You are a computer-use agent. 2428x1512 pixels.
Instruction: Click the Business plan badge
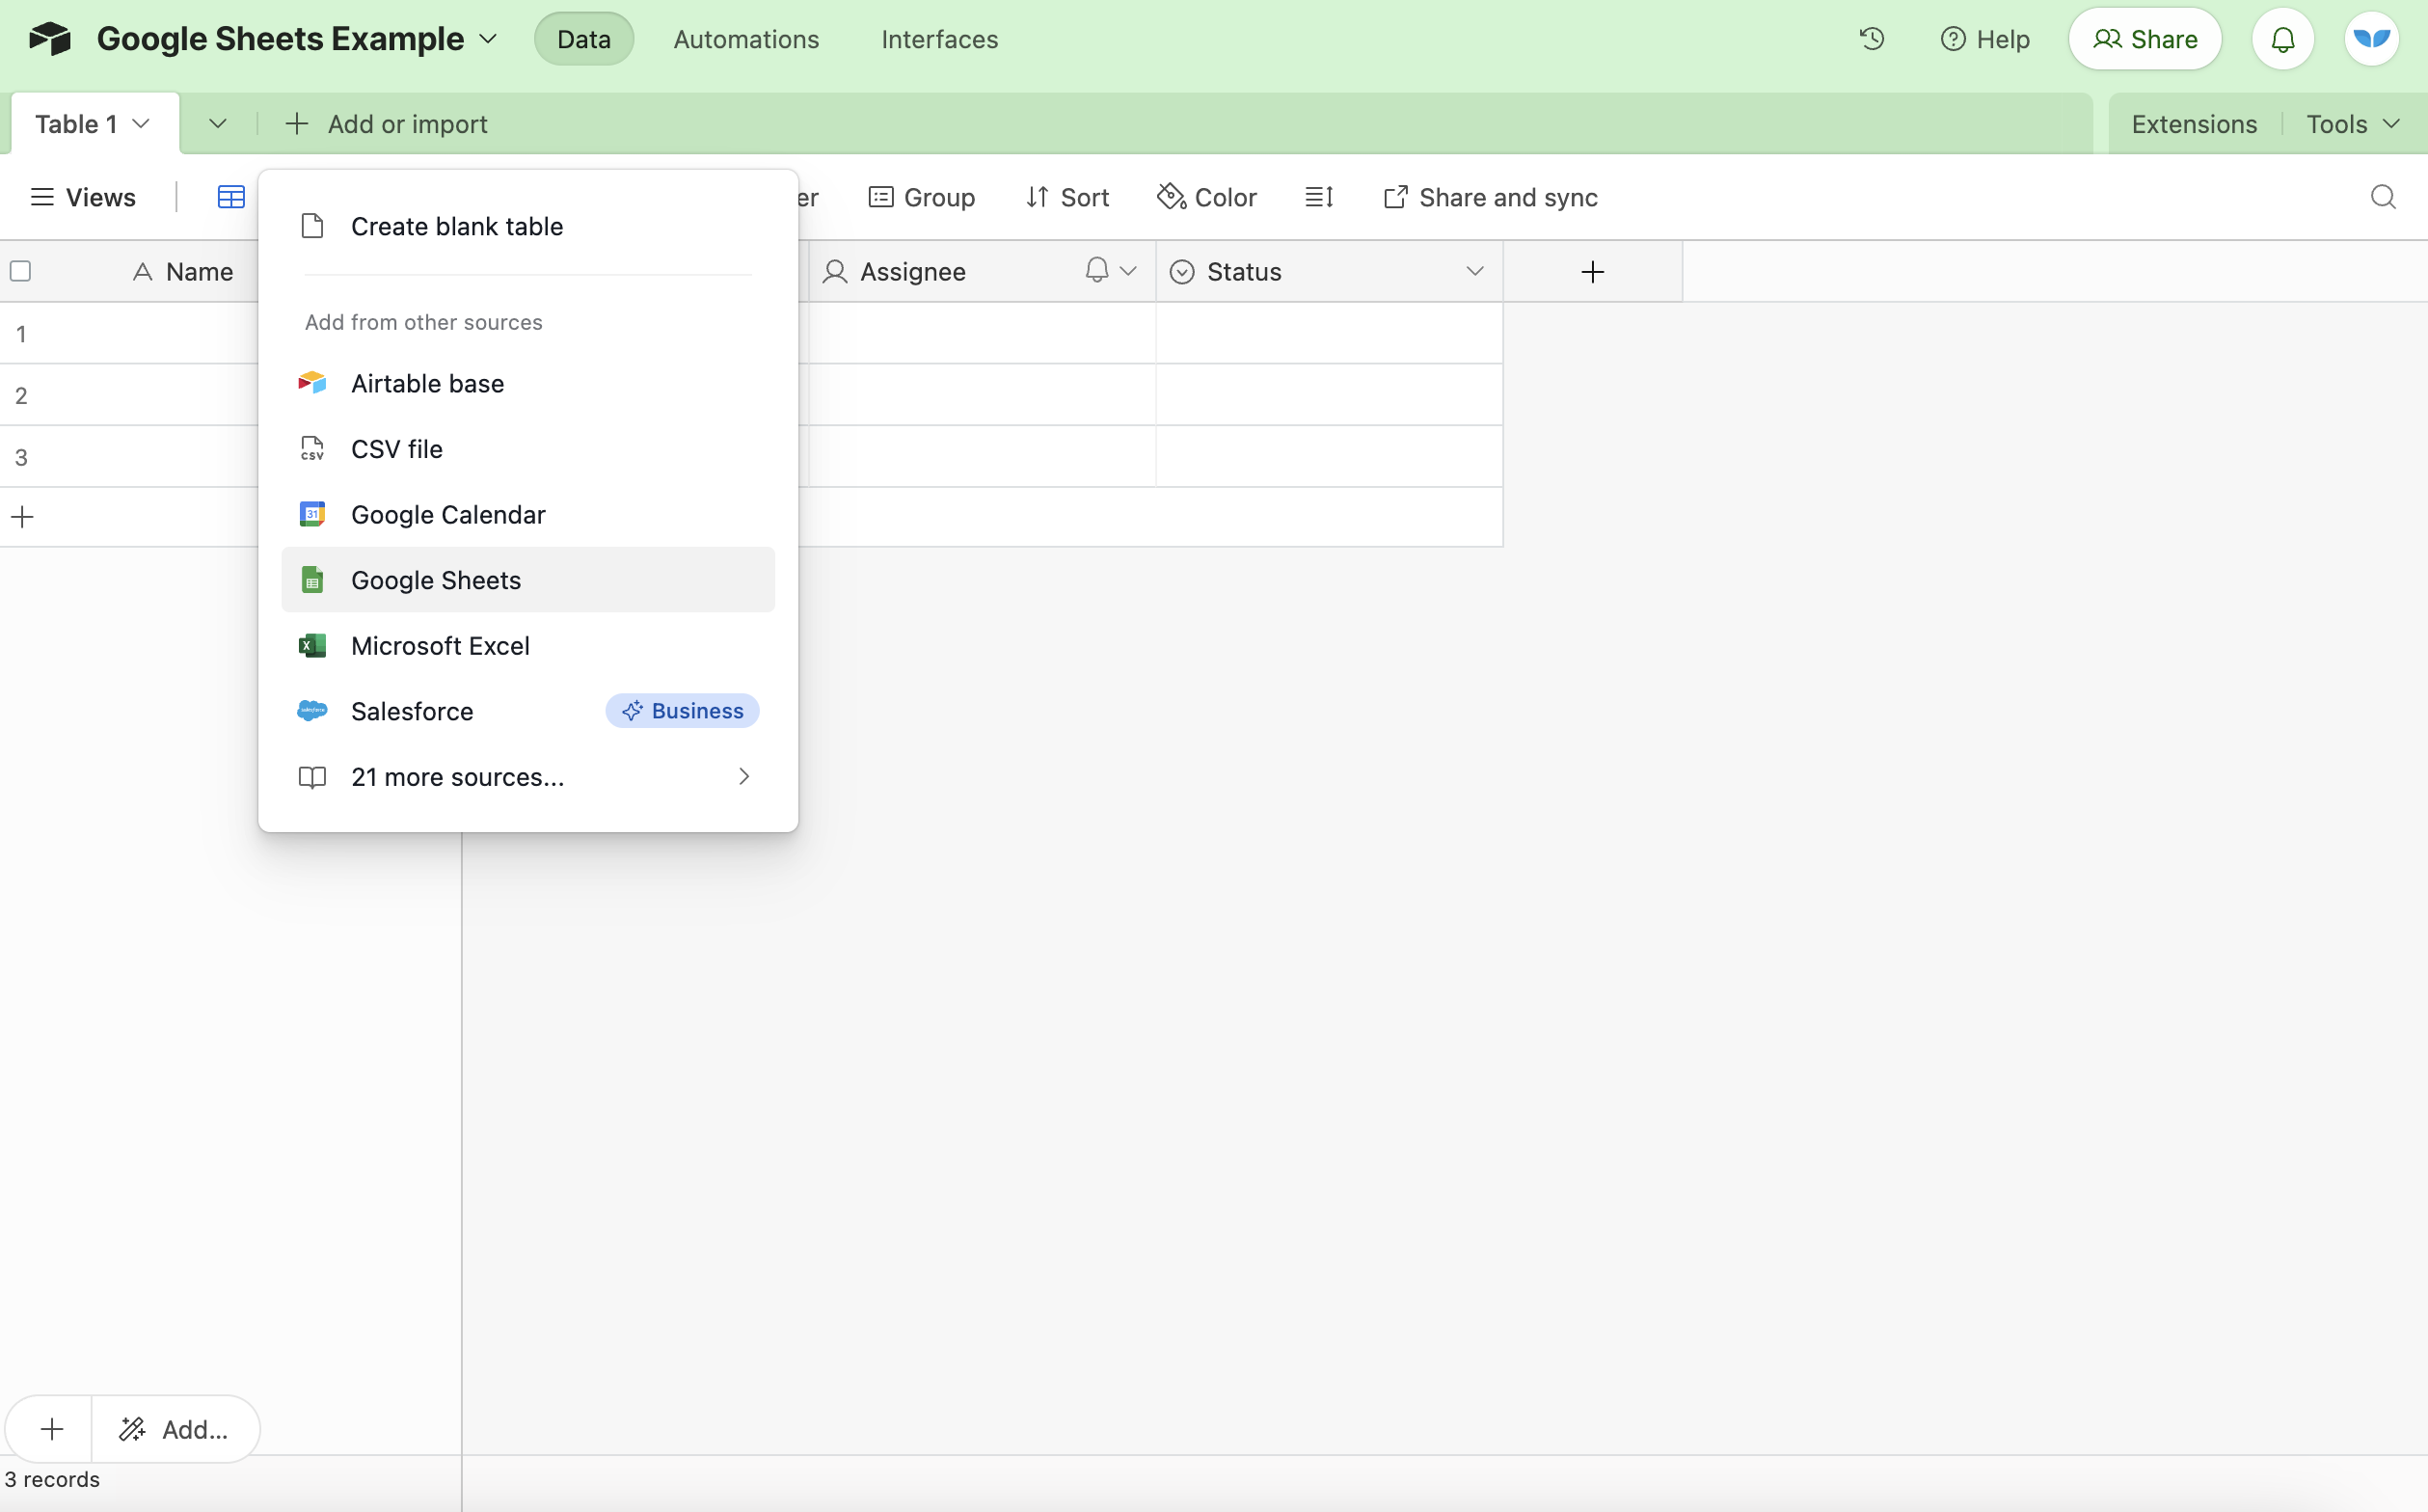682,711
